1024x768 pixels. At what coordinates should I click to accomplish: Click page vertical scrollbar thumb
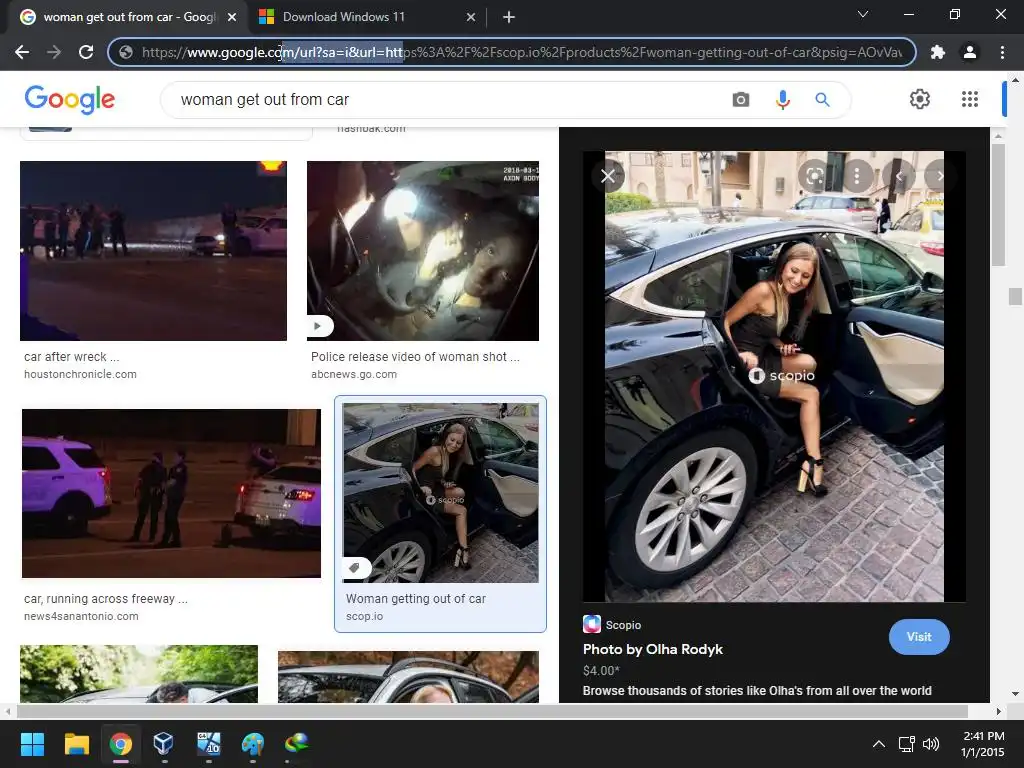(1014, 296)
